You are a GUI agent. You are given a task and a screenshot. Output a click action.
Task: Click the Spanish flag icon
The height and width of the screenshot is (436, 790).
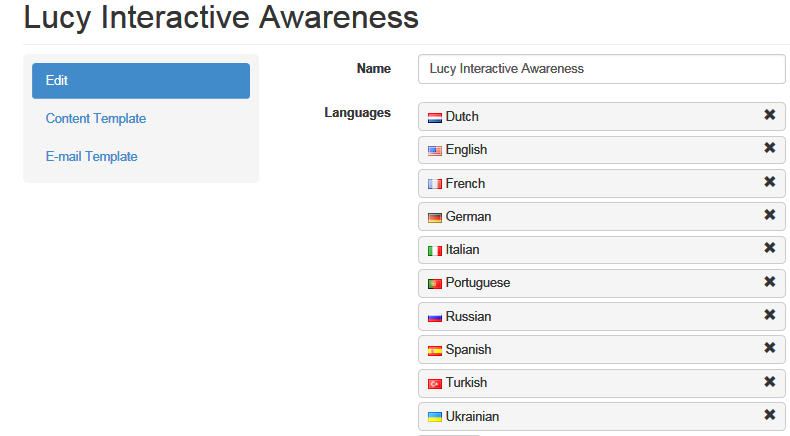click(x=434, y=351)
